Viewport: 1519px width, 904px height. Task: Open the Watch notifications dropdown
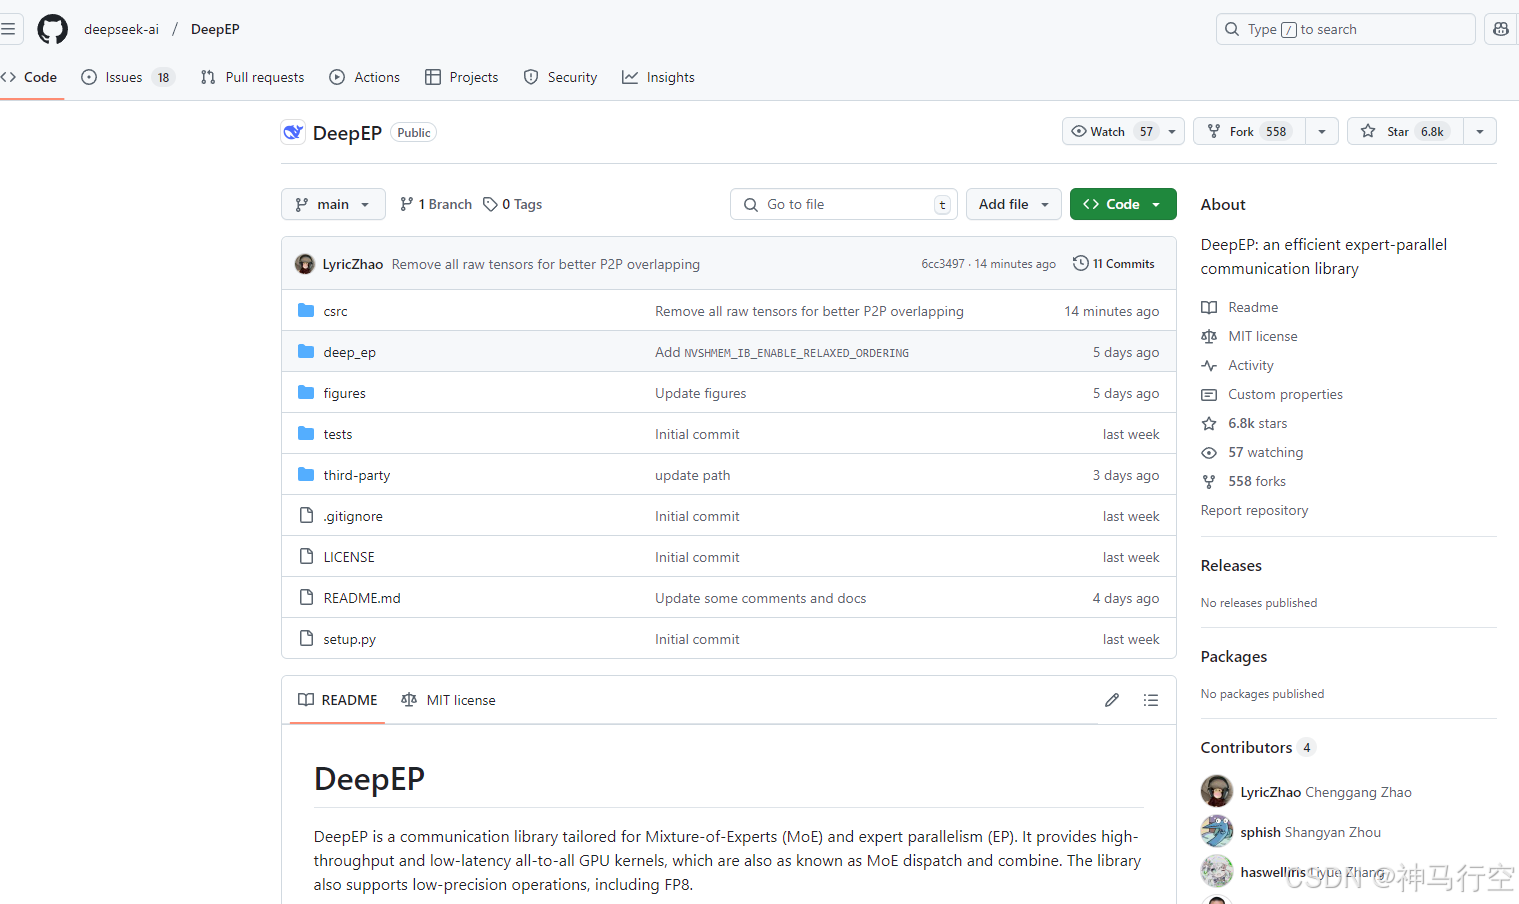coord(1123,131)
